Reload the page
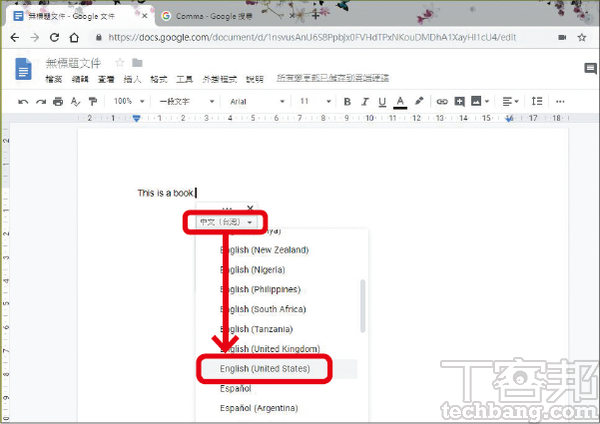600x424 pixels. tap(54, 38)
